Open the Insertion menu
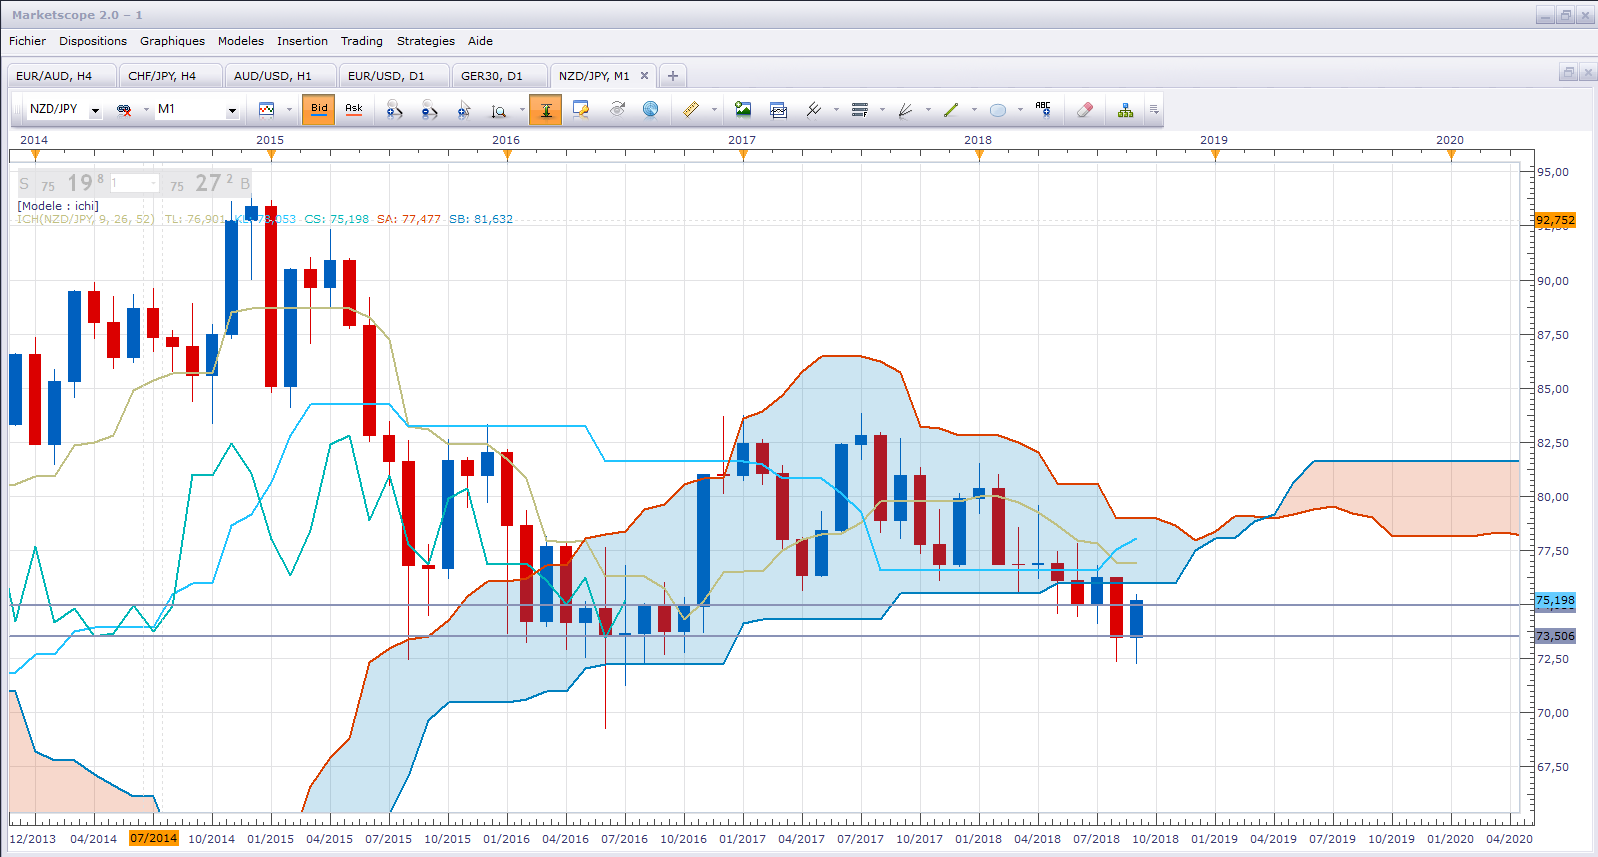Image resolution: width=1598 pixels, height=857 pixels. 302,41
